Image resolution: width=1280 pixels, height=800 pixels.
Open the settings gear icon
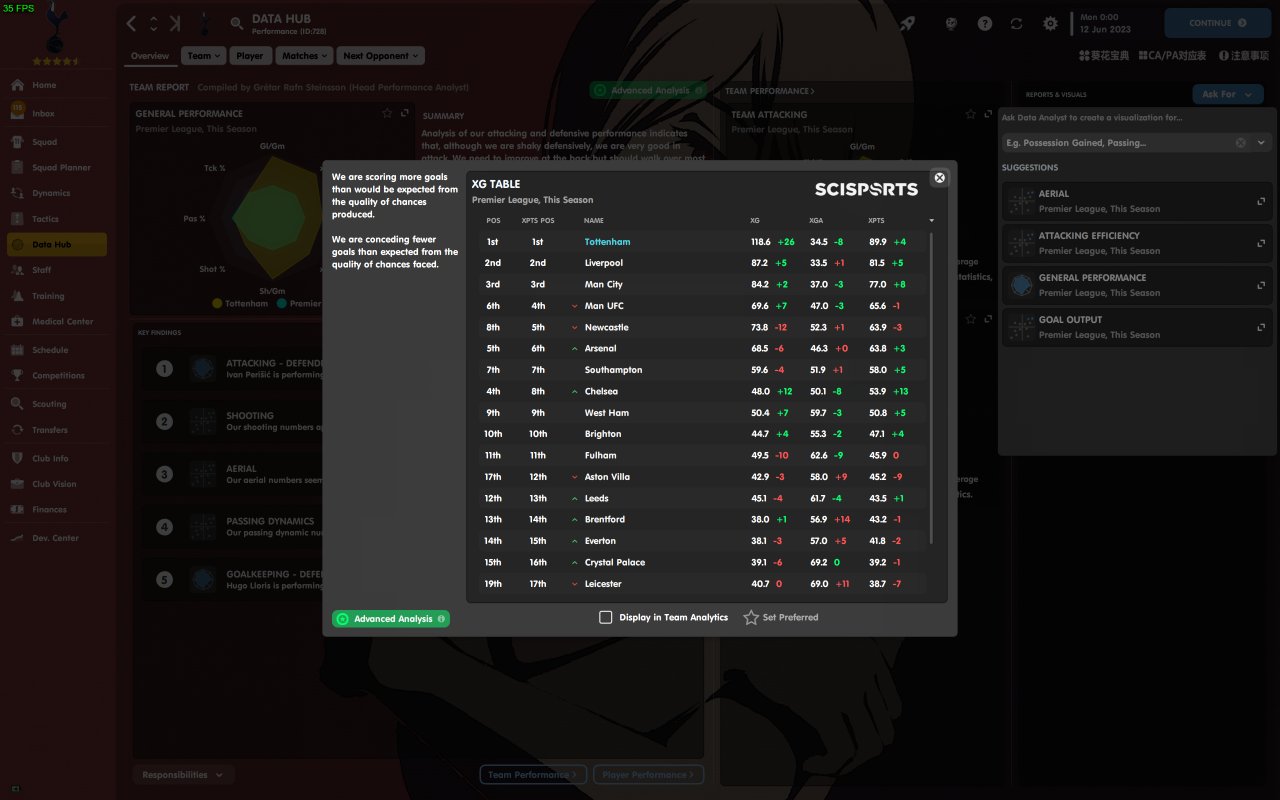pyautogui.click(x=1050, y=23)
